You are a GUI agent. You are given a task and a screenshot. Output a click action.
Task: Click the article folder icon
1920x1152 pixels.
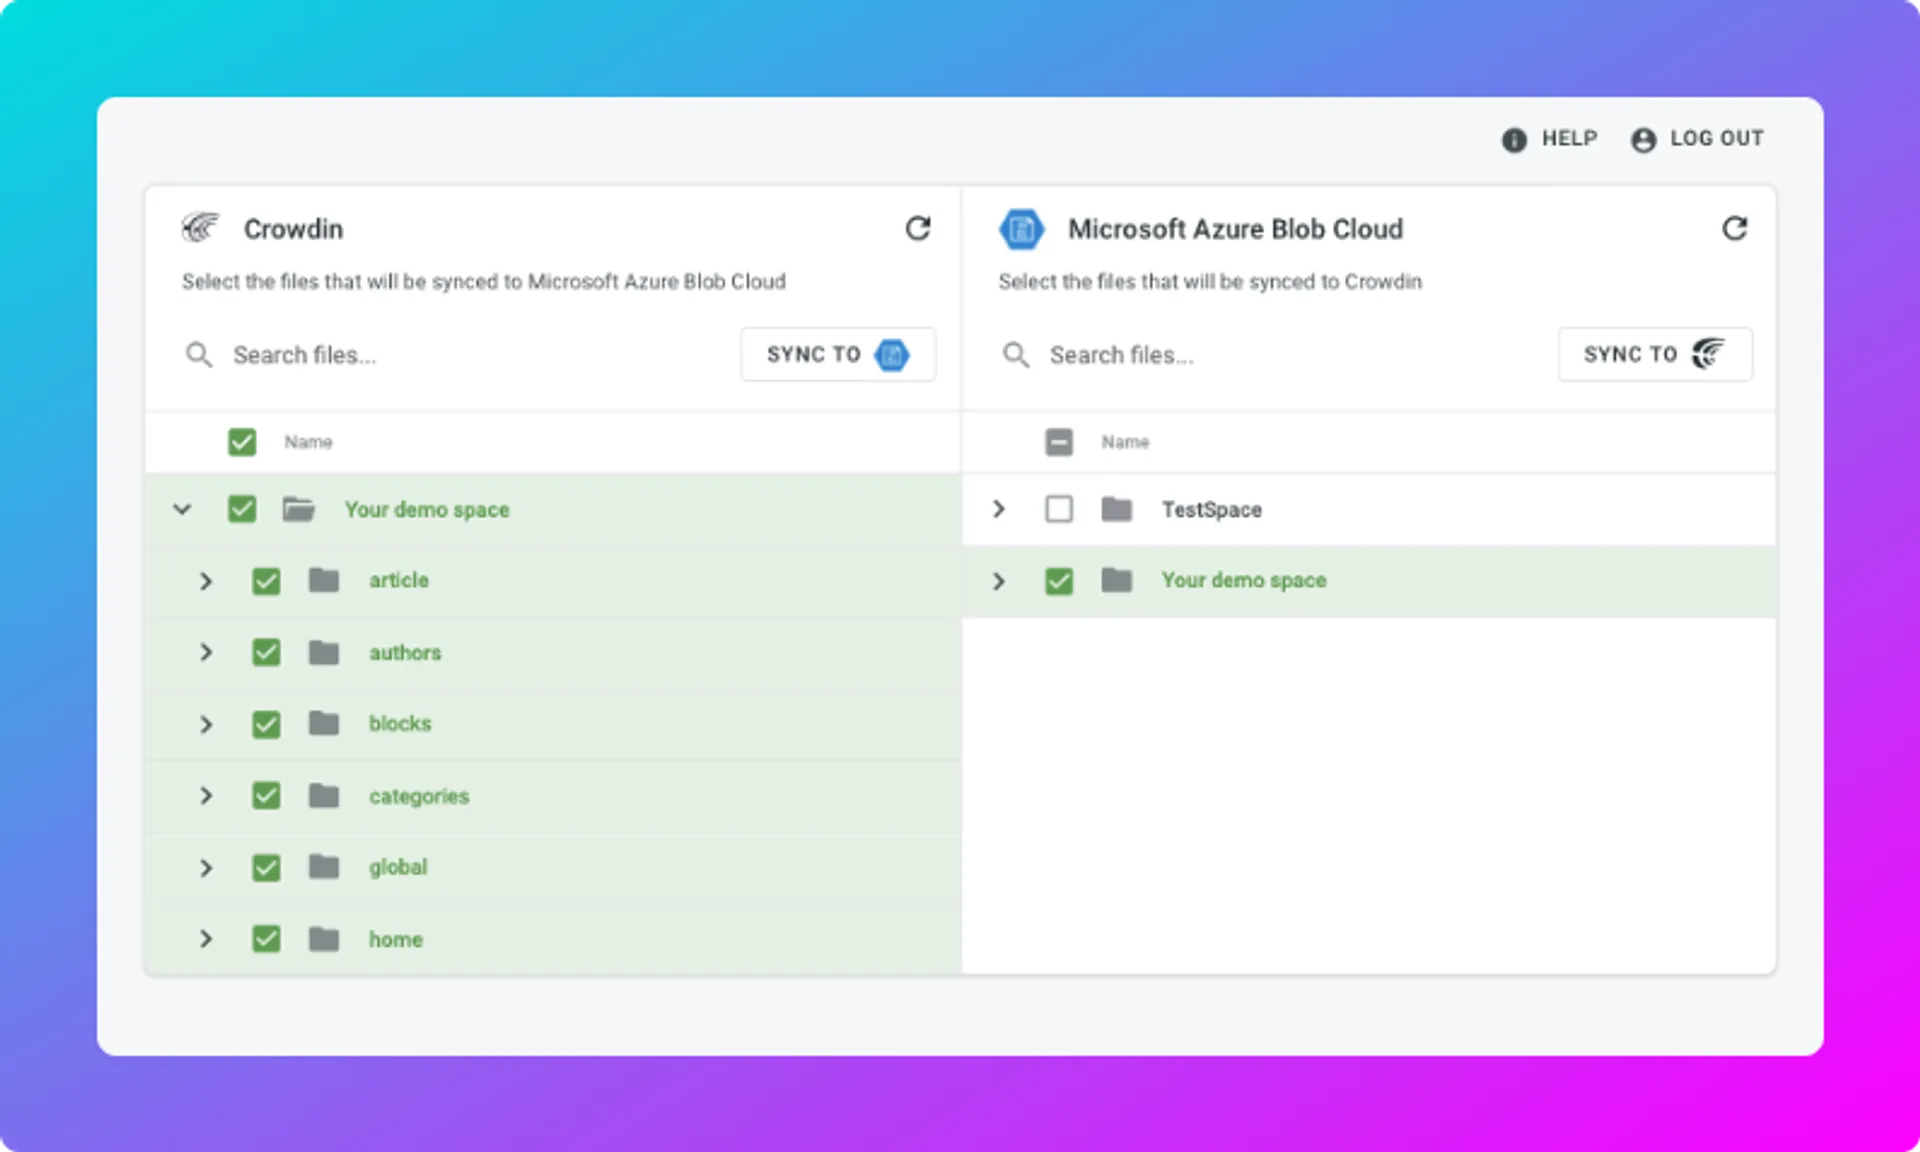(324, 580)
